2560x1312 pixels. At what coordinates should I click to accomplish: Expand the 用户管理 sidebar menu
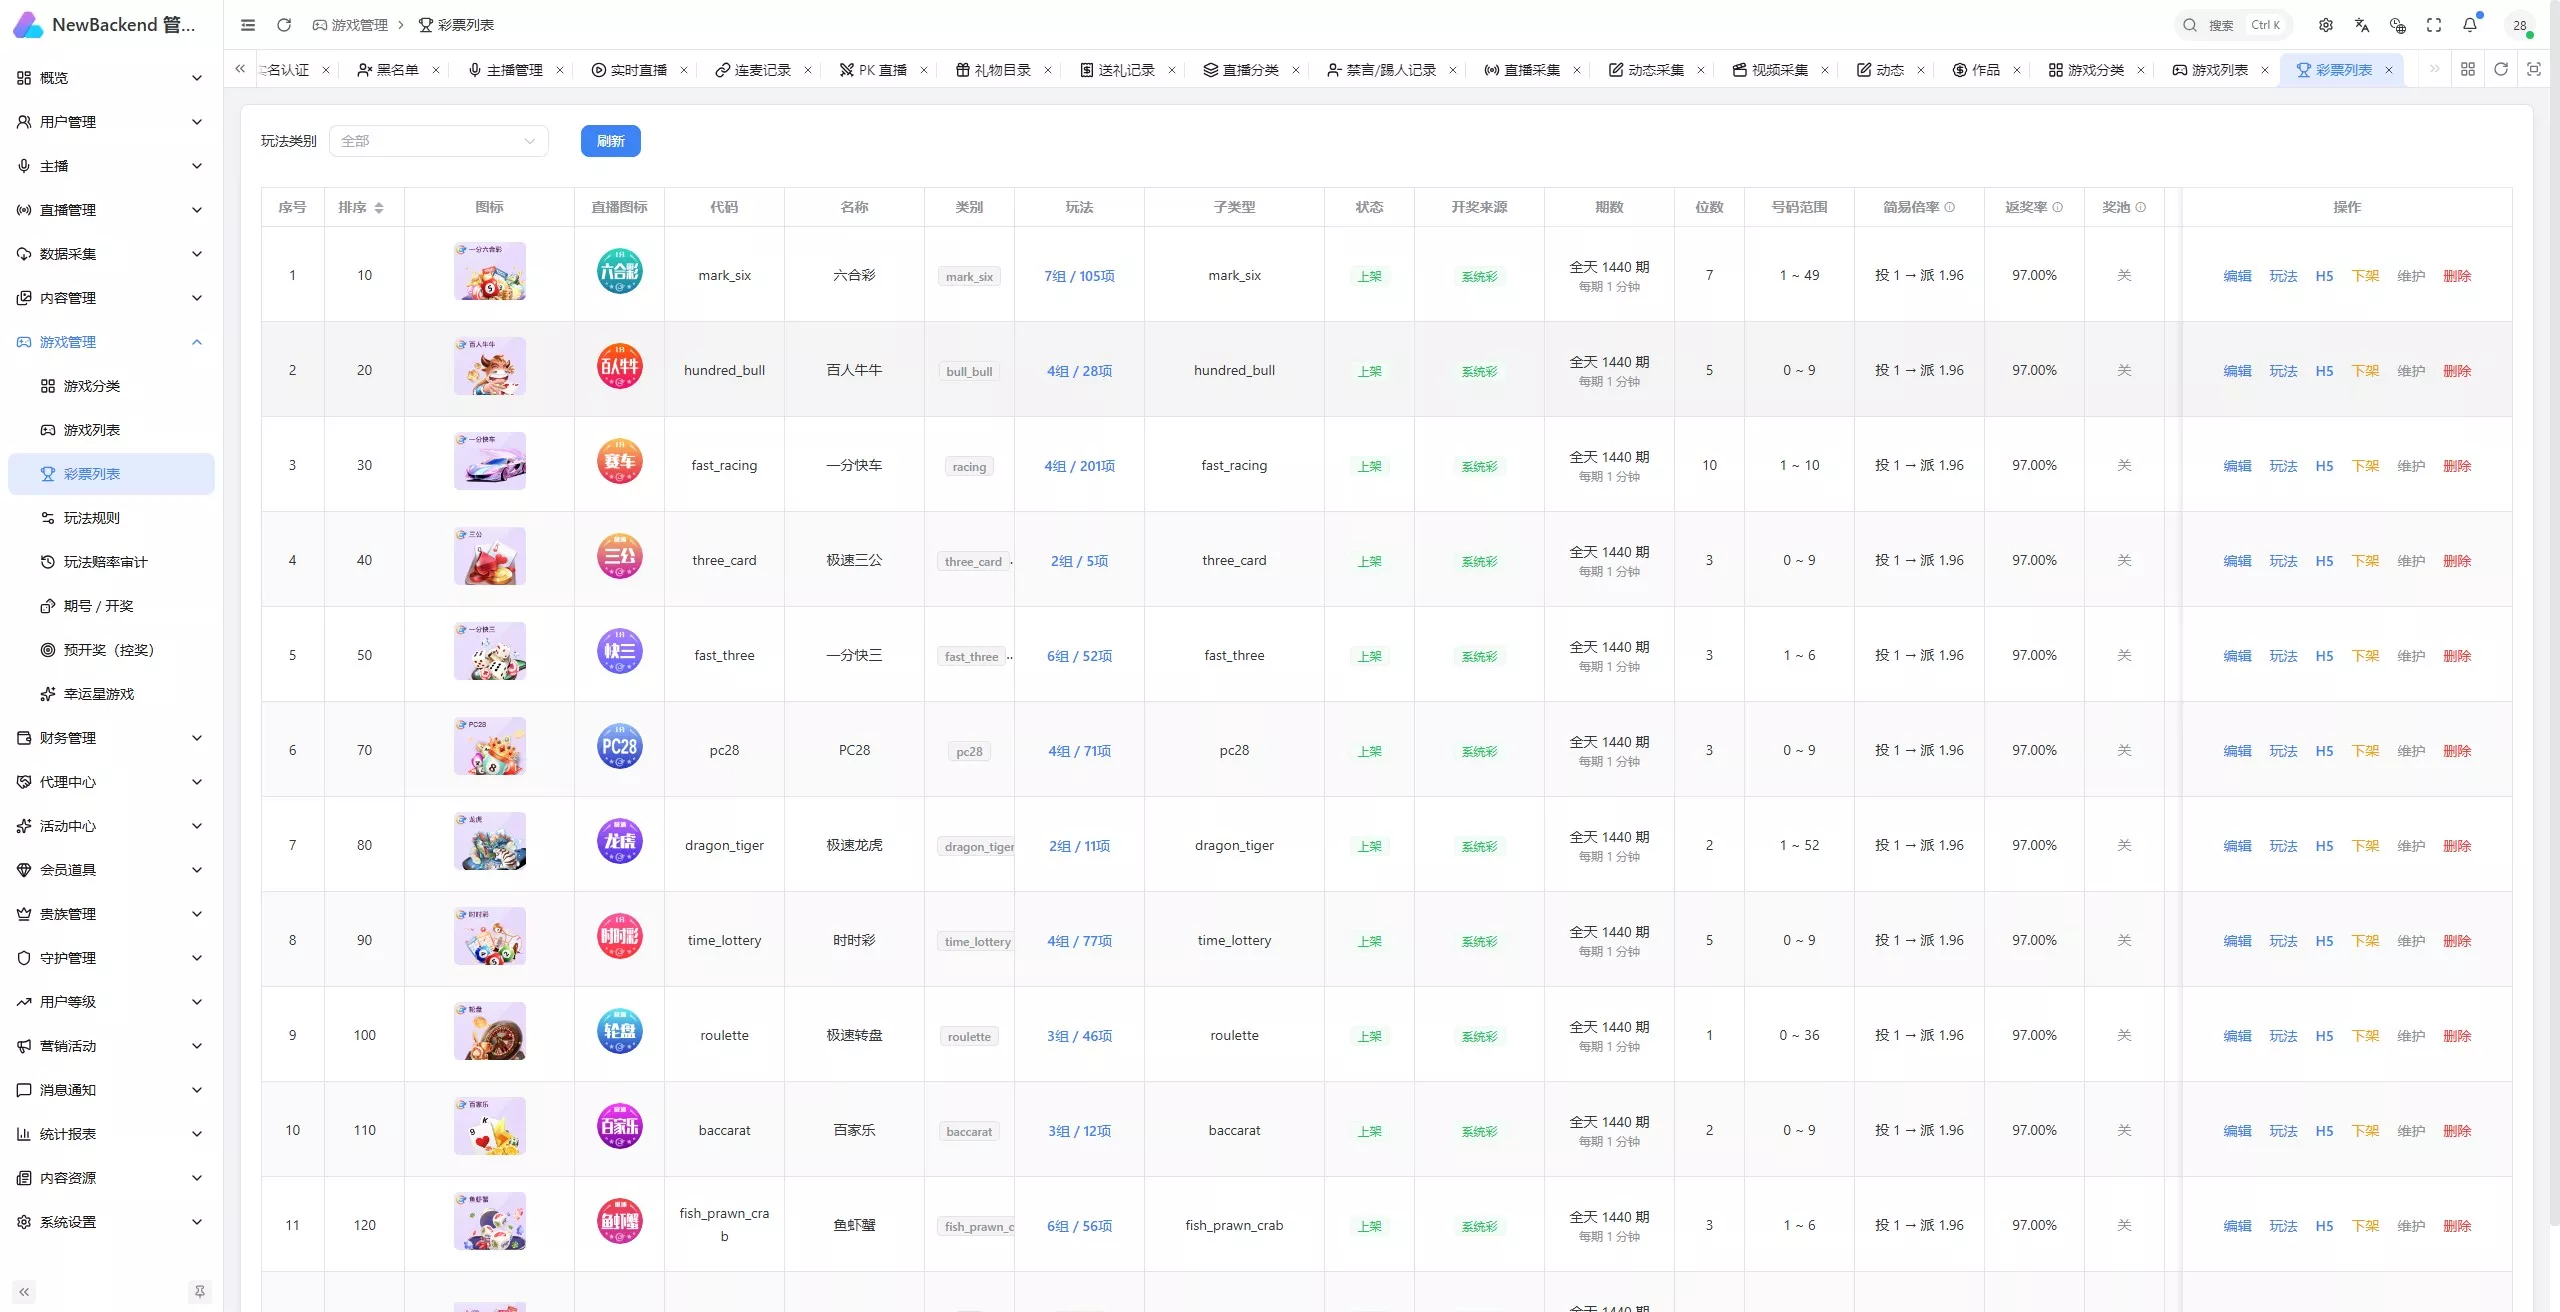(x=110, y=122)
